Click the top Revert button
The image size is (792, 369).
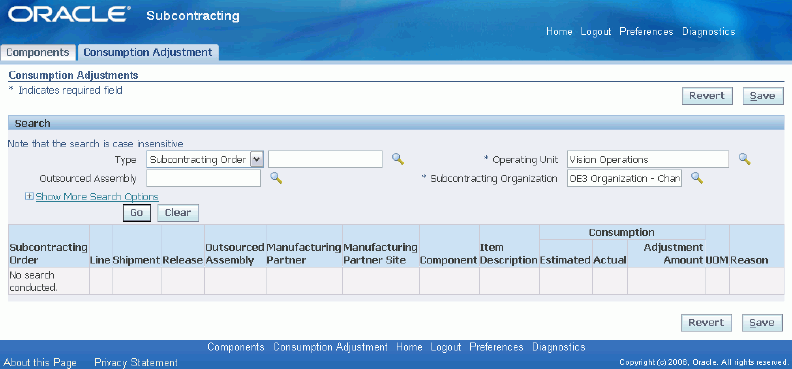[707, 96]
